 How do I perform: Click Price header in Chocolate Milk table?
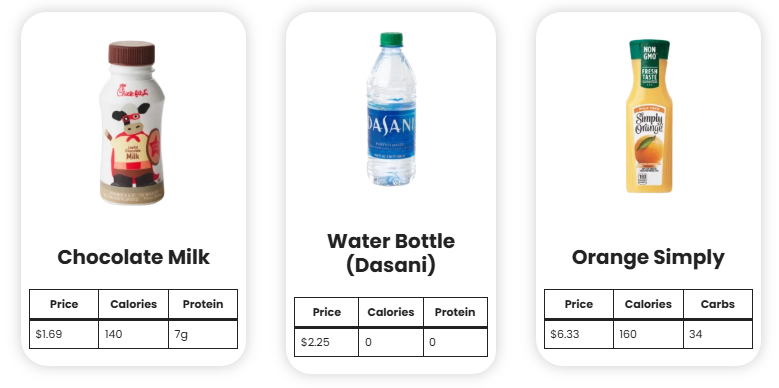pos(64,304)
